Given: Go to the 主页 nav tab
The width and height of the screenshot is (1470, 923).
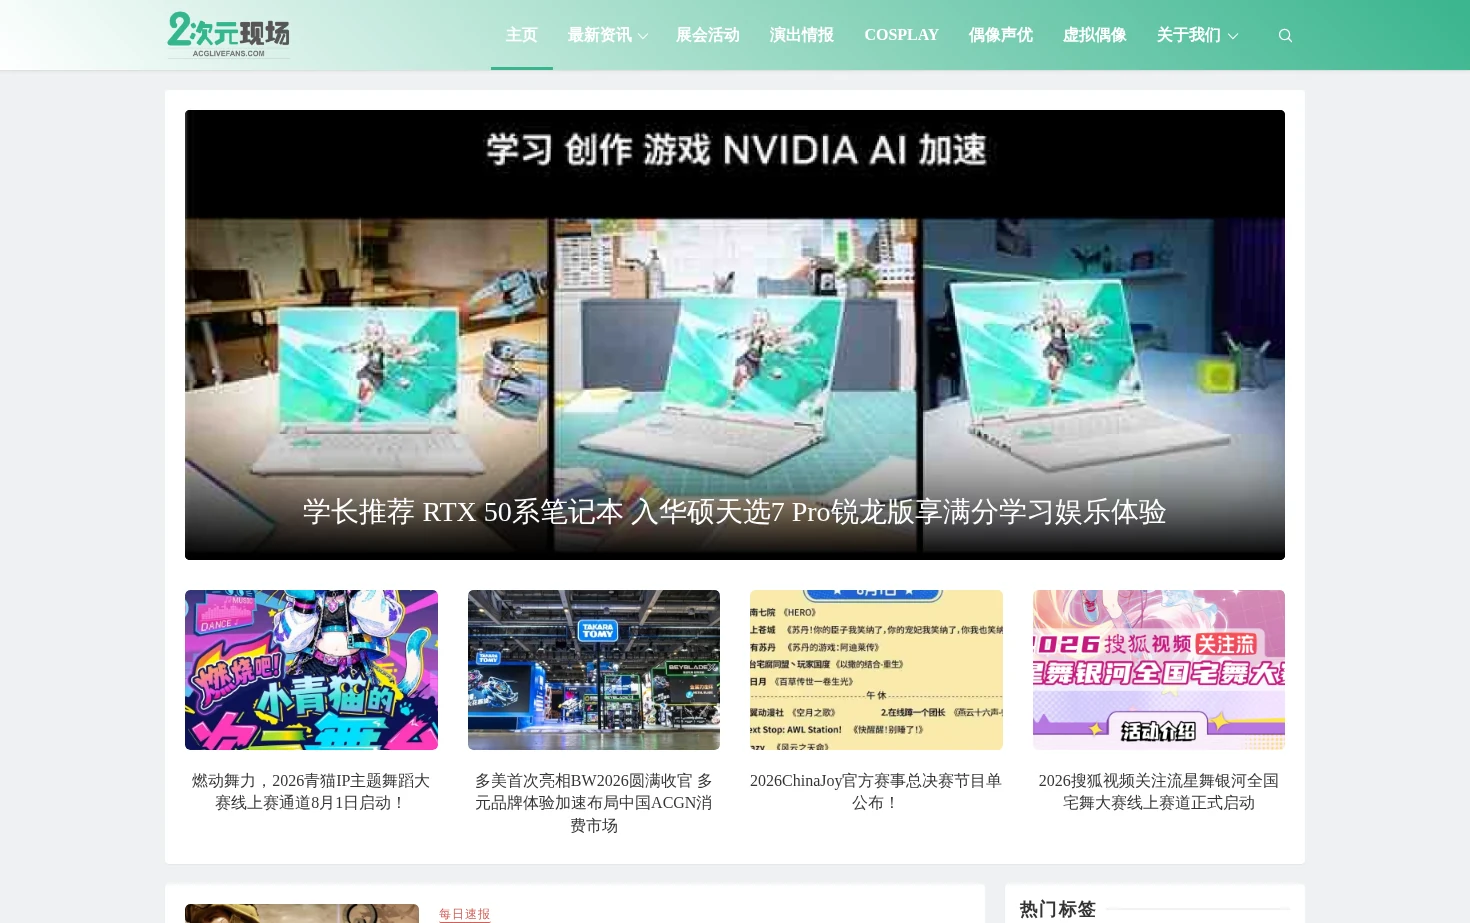Looking at the screenshot, I should click(x=522, y=35).
